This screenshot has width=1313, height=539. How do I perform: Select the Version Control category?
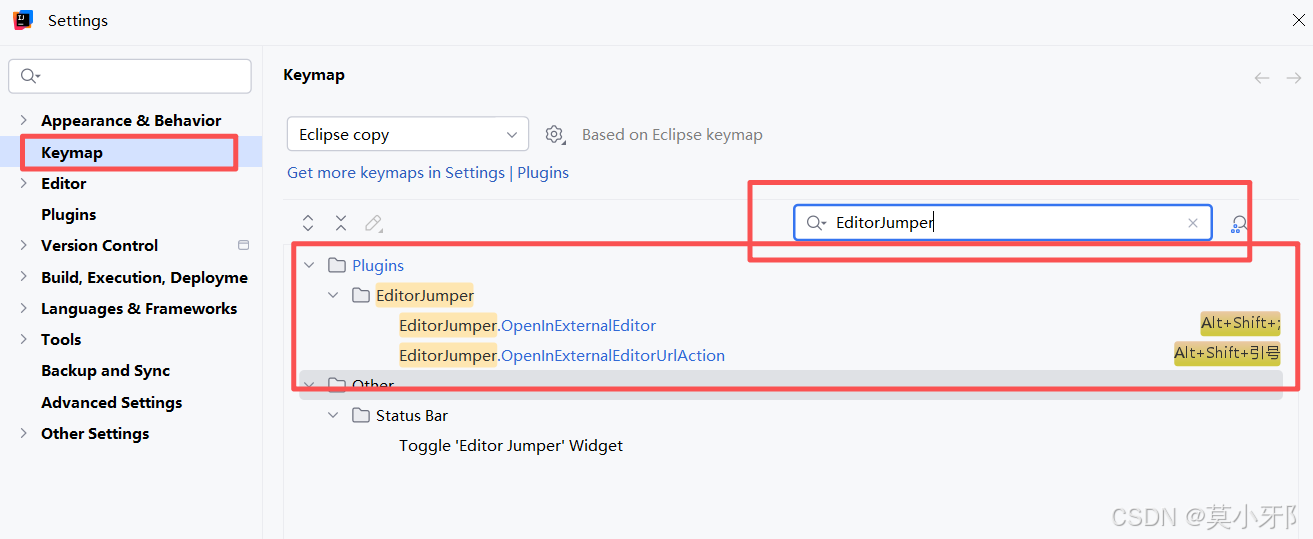[x=100, y=245]
